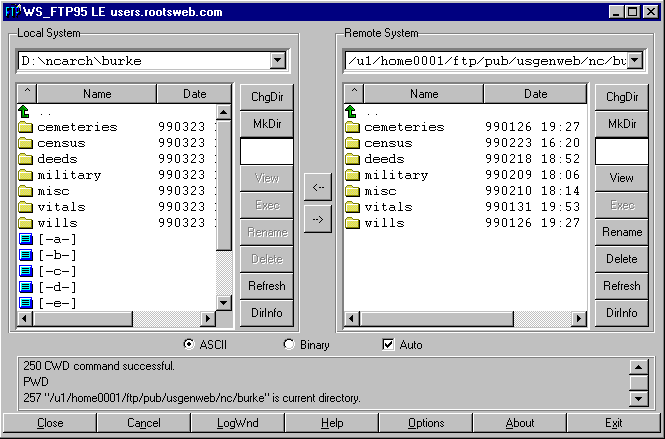The height and width of the screenshot is (439, 665).
Task: Open Help from the bottom bar
Action: tap(332, 423)
